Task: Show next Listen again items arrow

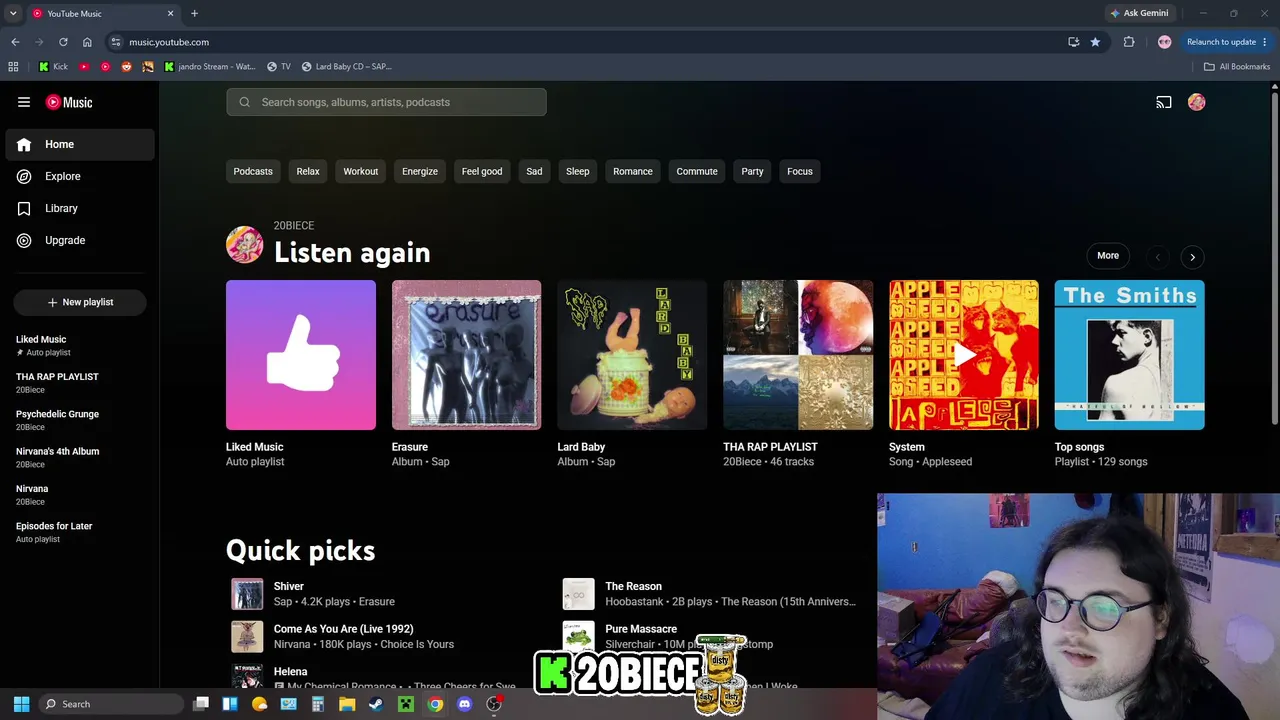Action: [x=1192, y=257]
